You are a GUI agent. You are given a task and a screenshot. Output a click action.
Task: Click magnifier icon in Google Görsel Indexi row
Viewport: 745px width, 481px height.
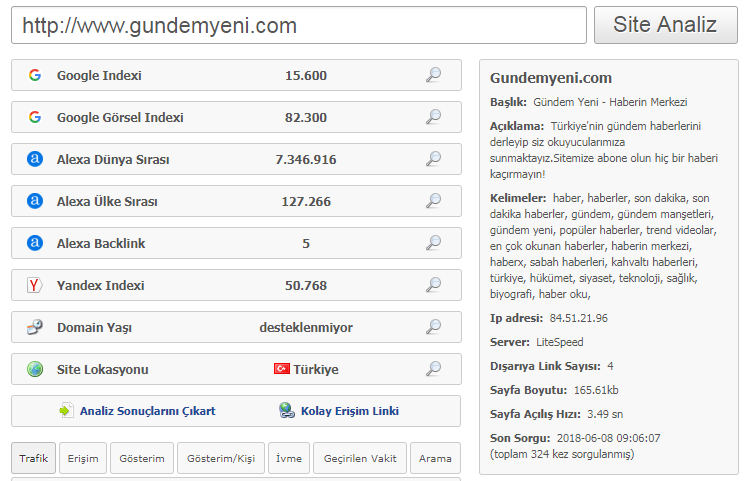click(x=433, y=116)
